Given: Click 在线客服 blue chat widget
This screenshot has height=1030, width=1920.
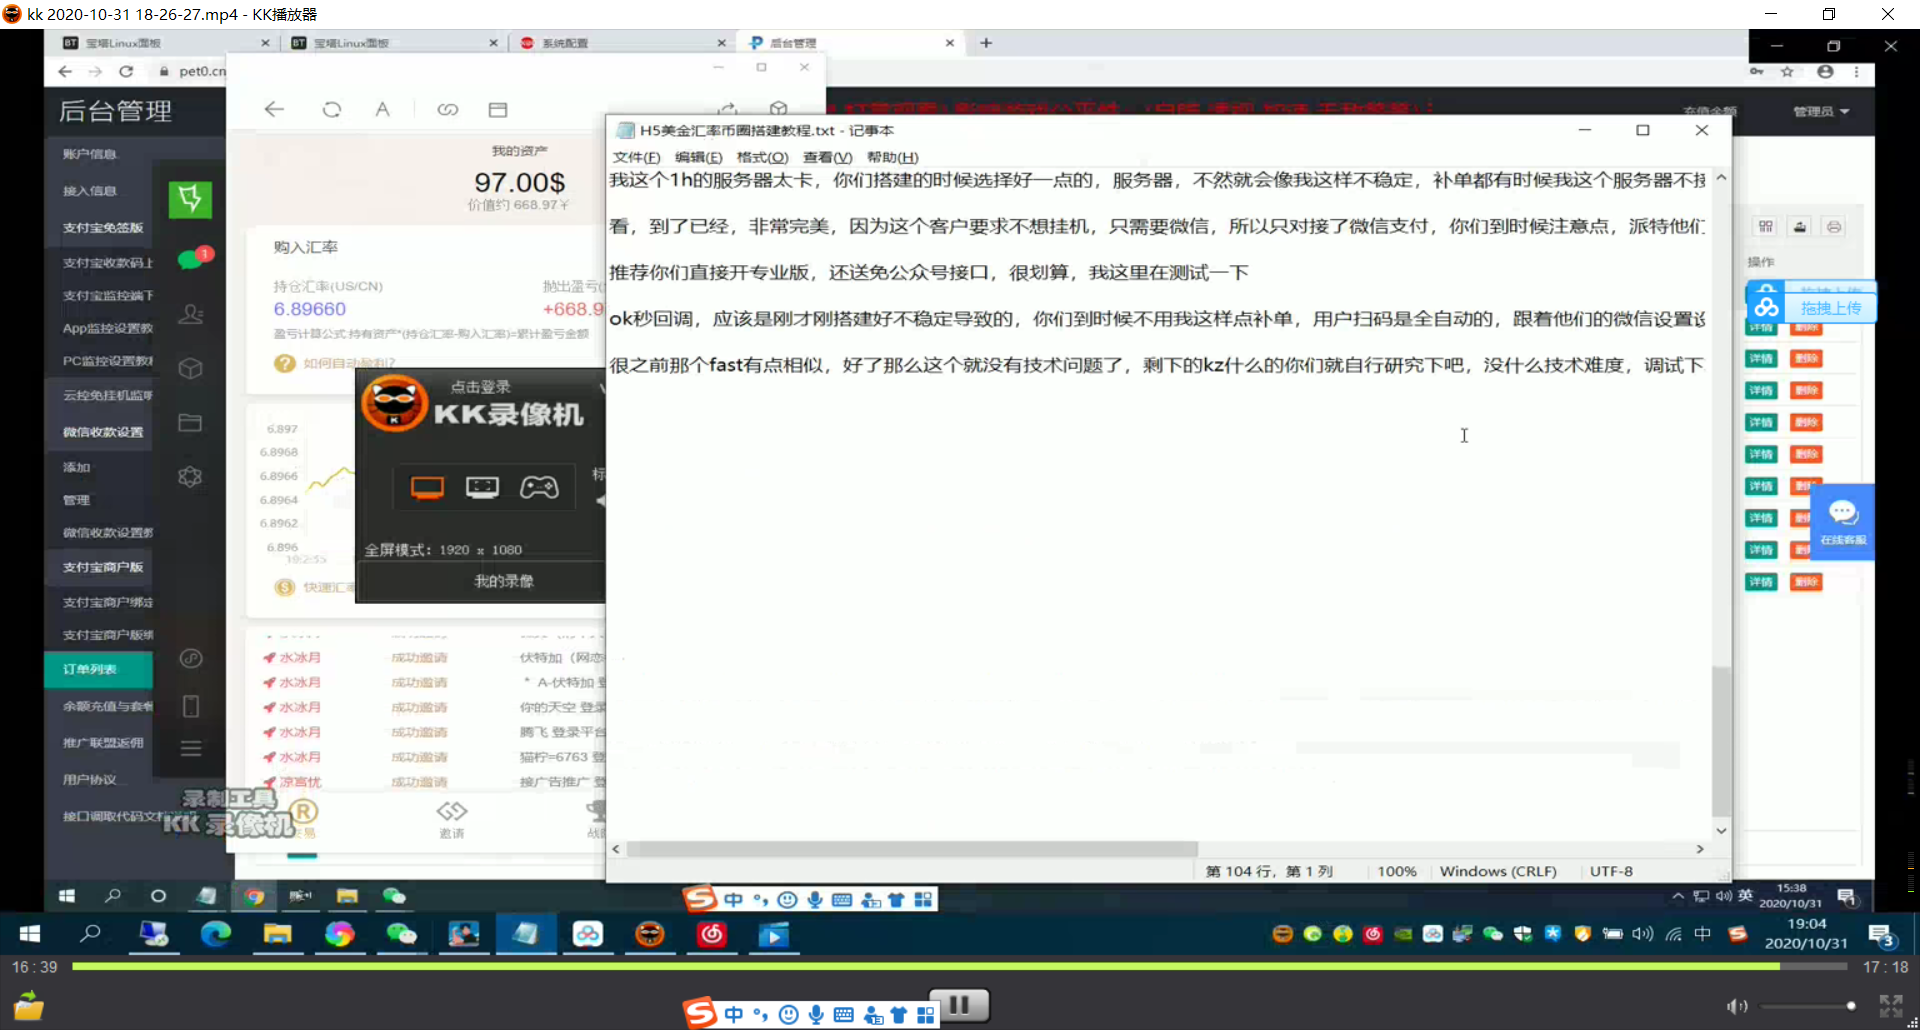Looking at the screenshot, I should (1843, 522).
